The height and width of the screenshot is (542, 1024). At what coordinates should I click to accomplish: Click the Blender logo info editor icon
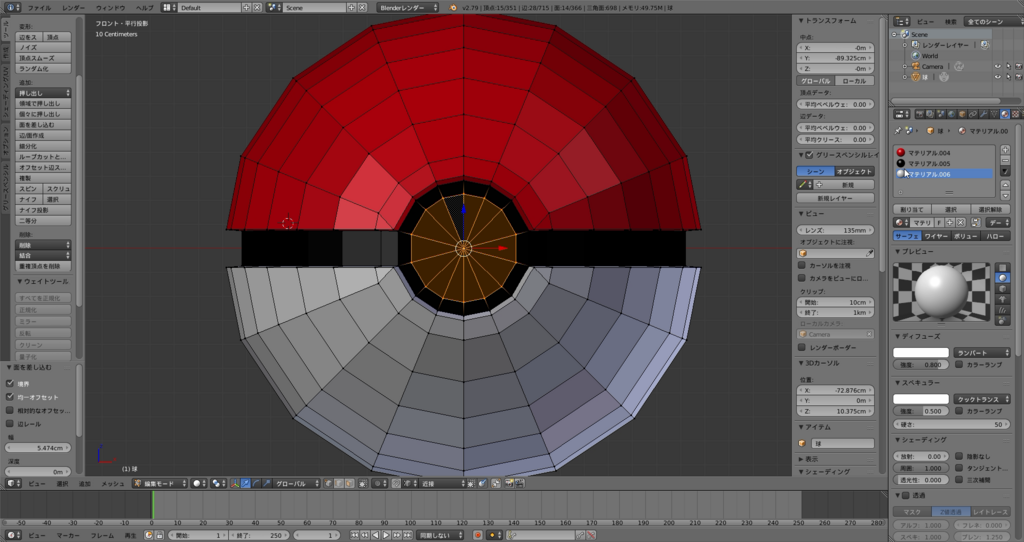[x=11, y=7]
